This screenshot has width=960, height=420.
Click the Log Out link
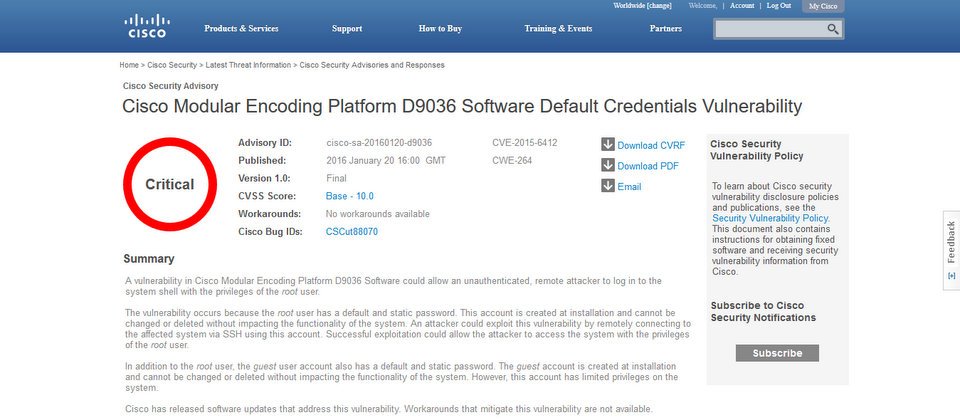(779, 6)
